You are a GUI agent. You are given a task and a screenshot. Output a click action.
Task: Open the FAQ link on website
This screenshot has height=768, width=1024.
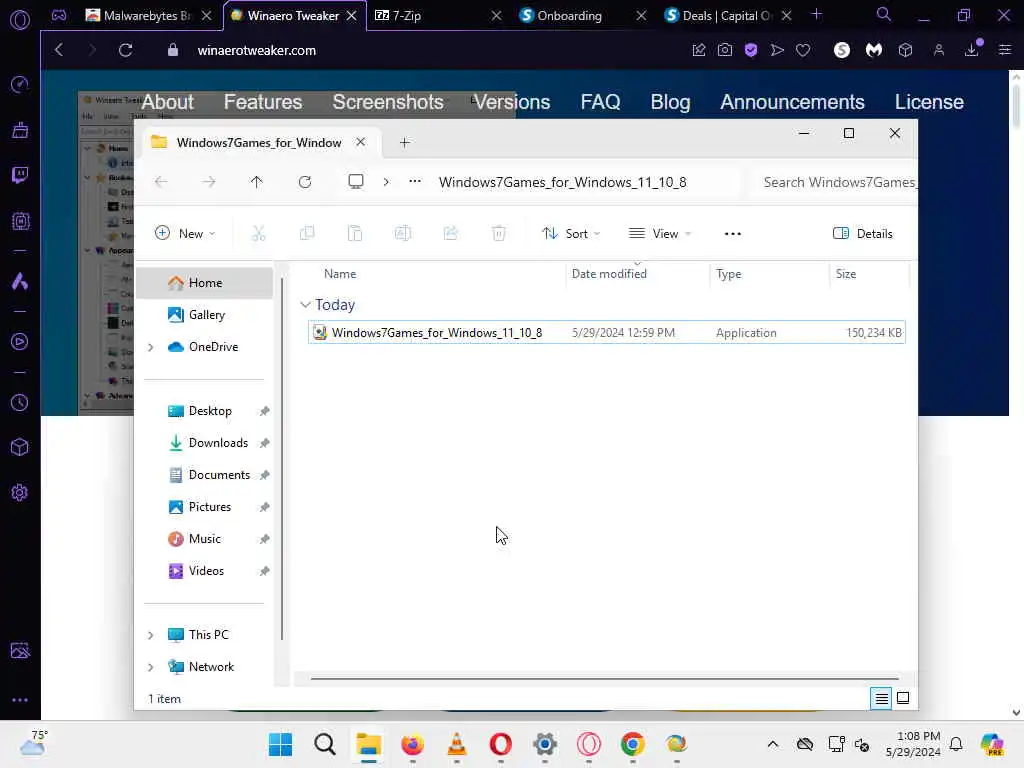pos(600,102)
